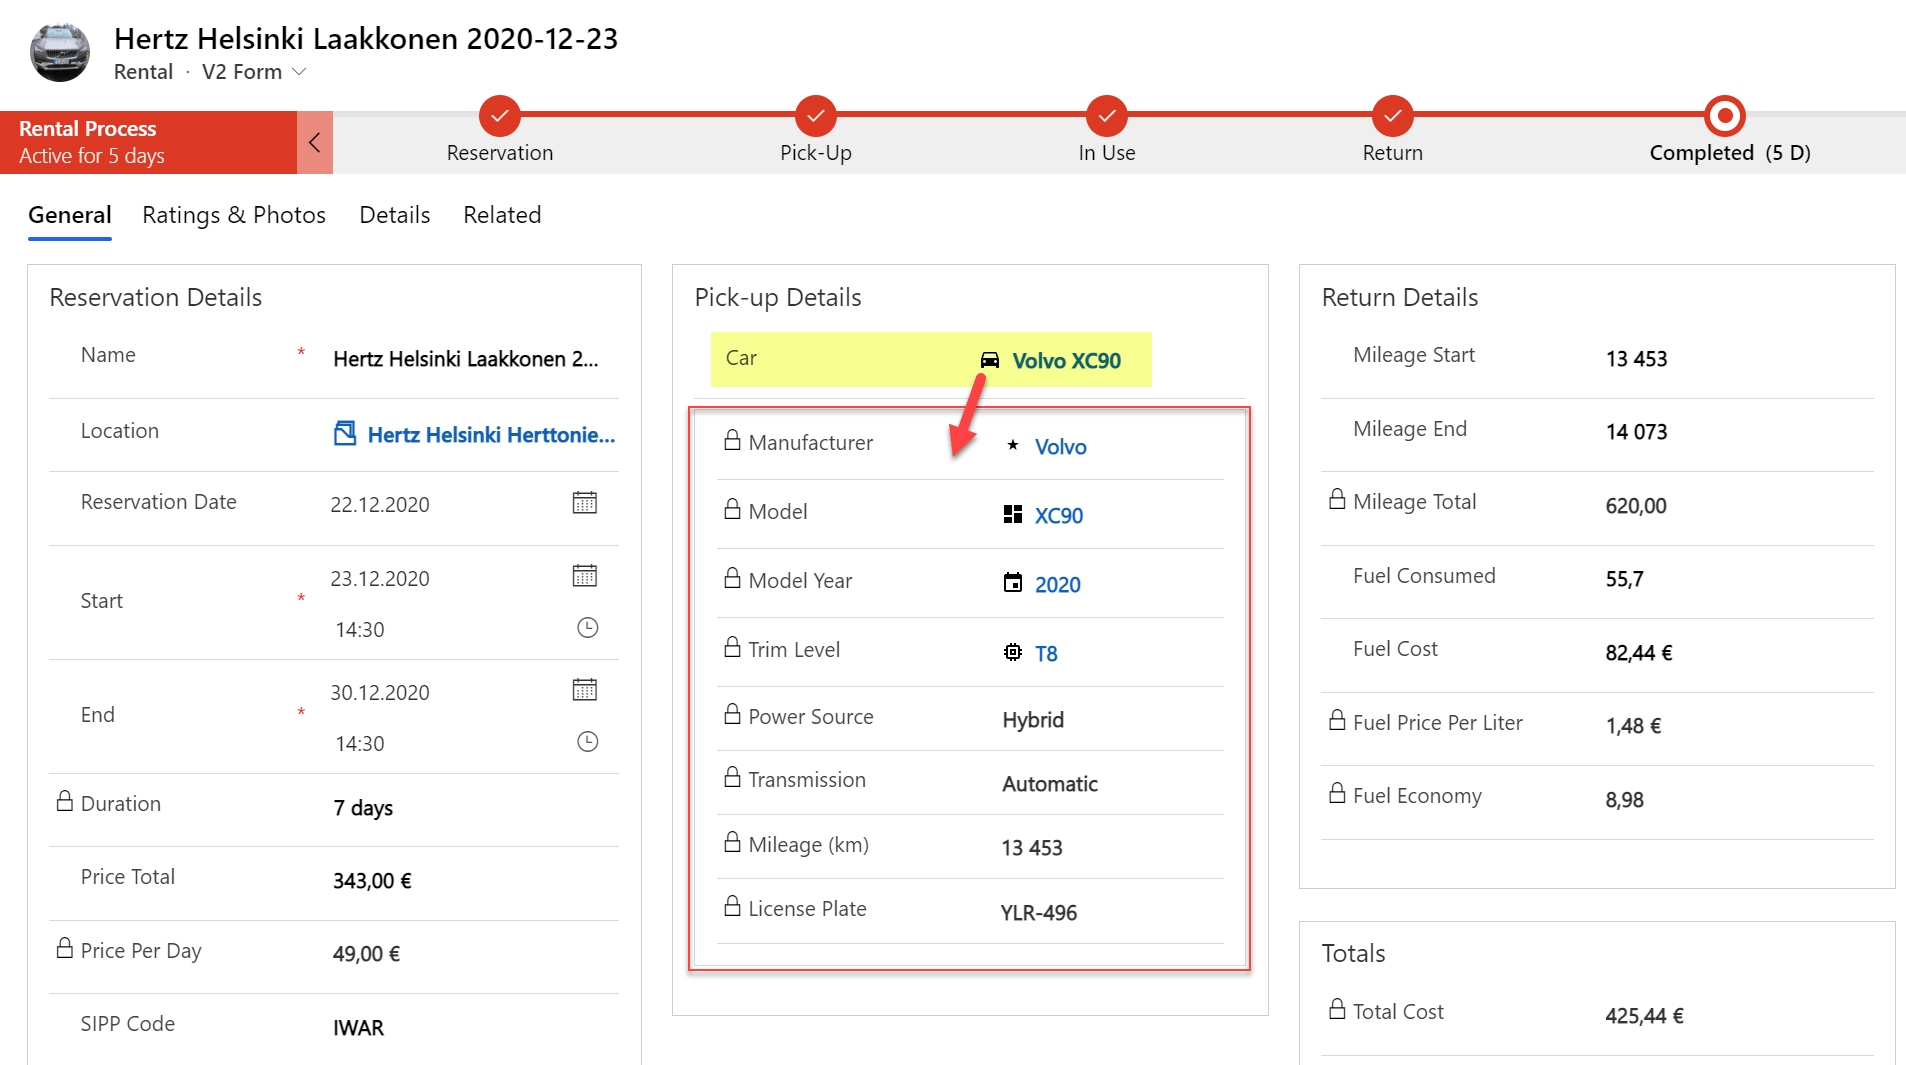
Task: Open the Related tab
Action: (502, 215)
